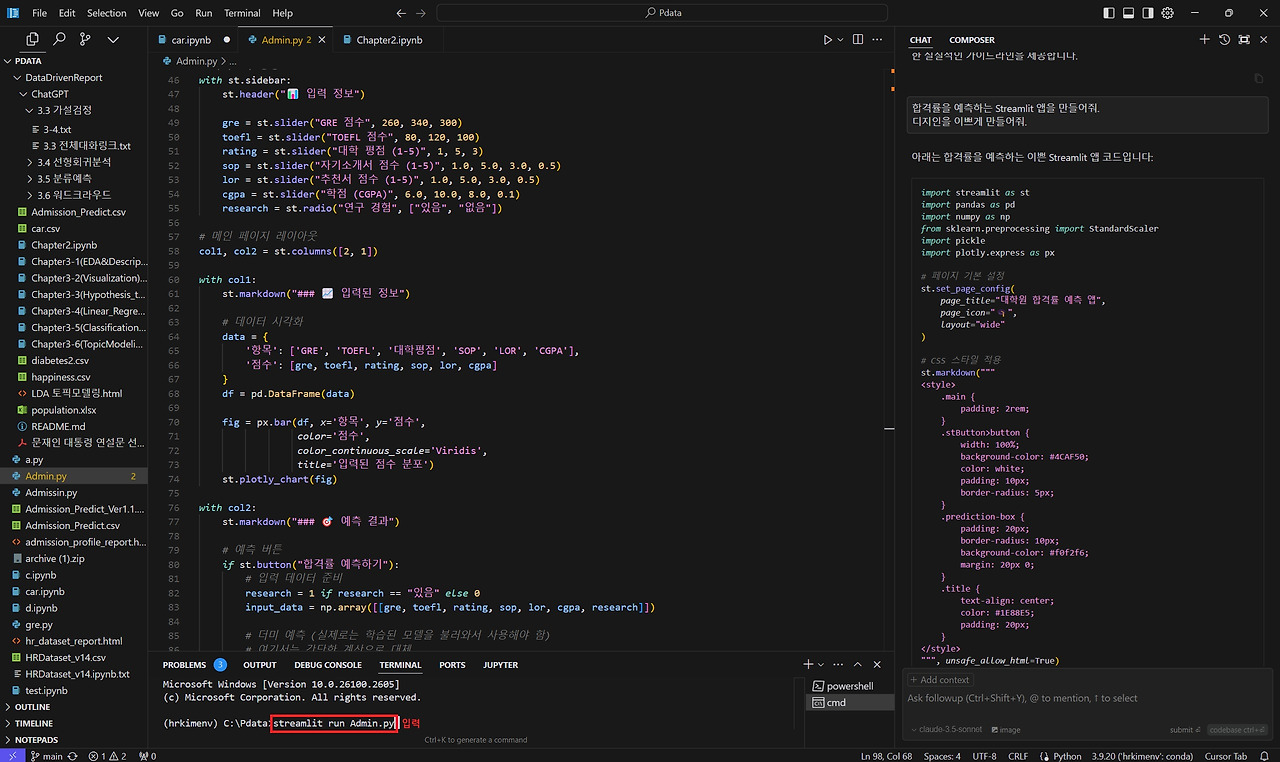Click the chat followup input field
Viewport: 1280px width, 762px height.
[x=1087, y=698]
